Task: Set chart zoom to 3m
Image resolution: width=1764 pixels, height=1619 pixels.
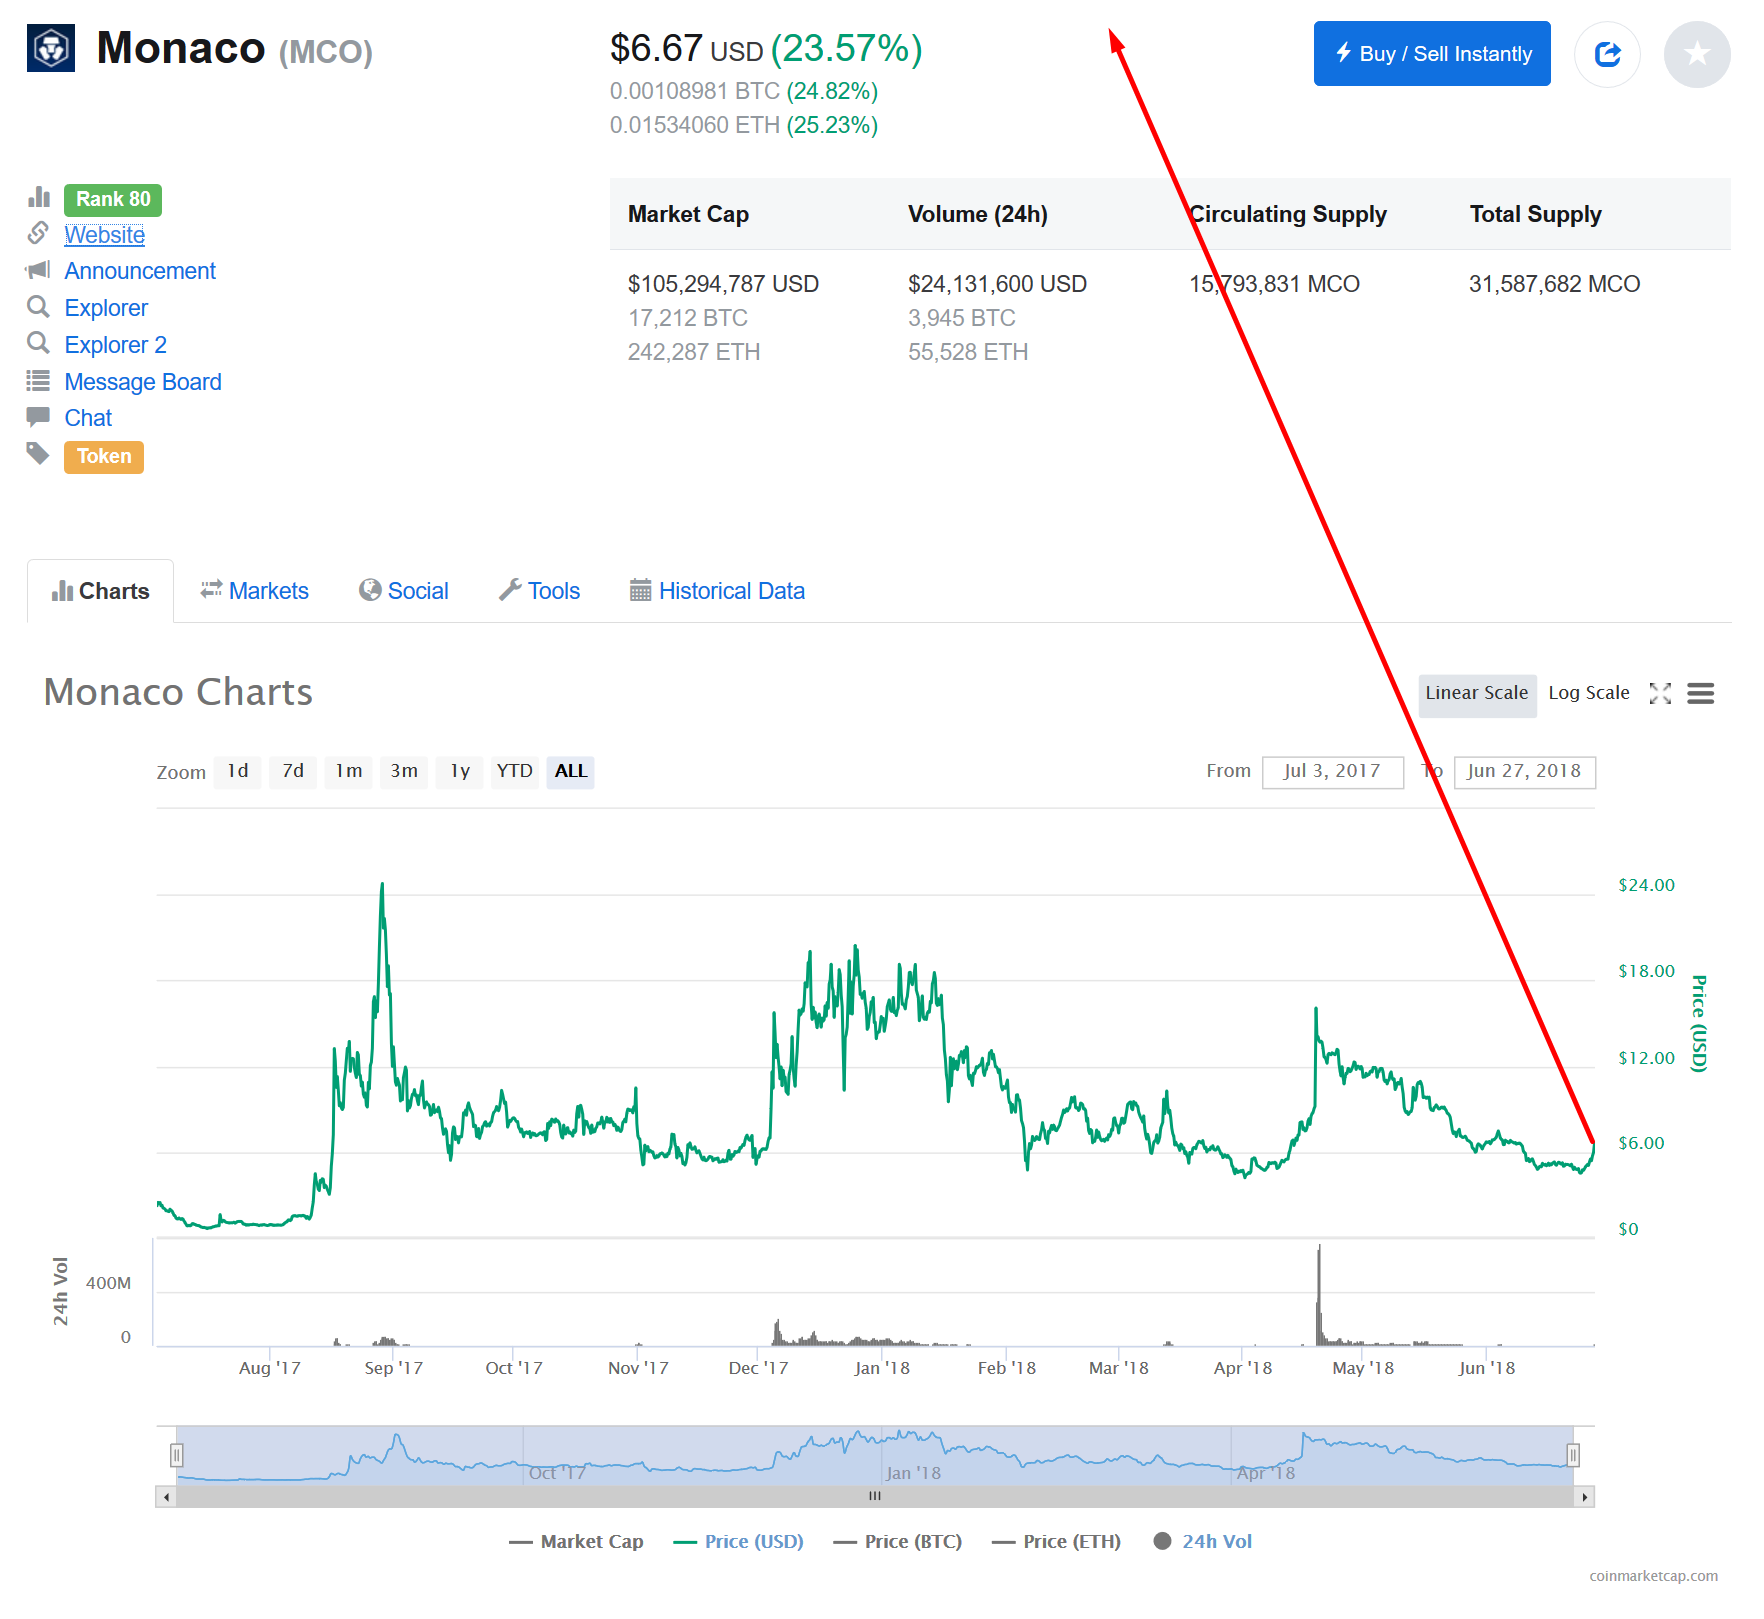Action: tap(404, 772)
